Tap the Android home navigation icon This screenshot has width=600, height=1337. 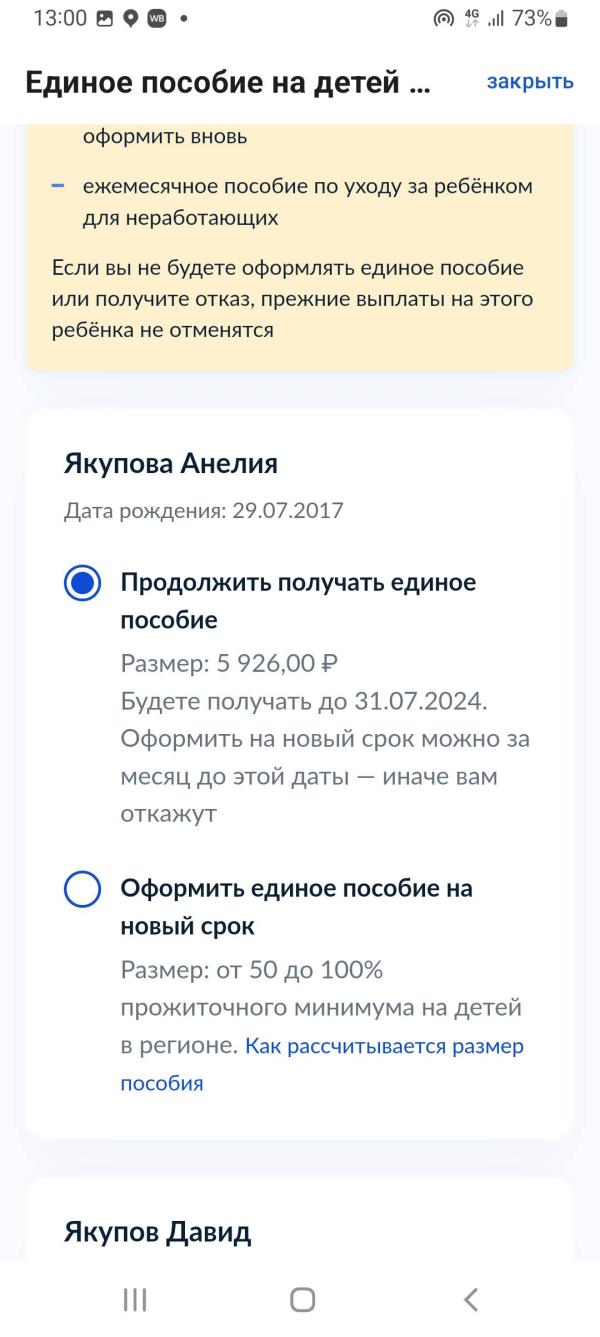[x=302, y=1299]
